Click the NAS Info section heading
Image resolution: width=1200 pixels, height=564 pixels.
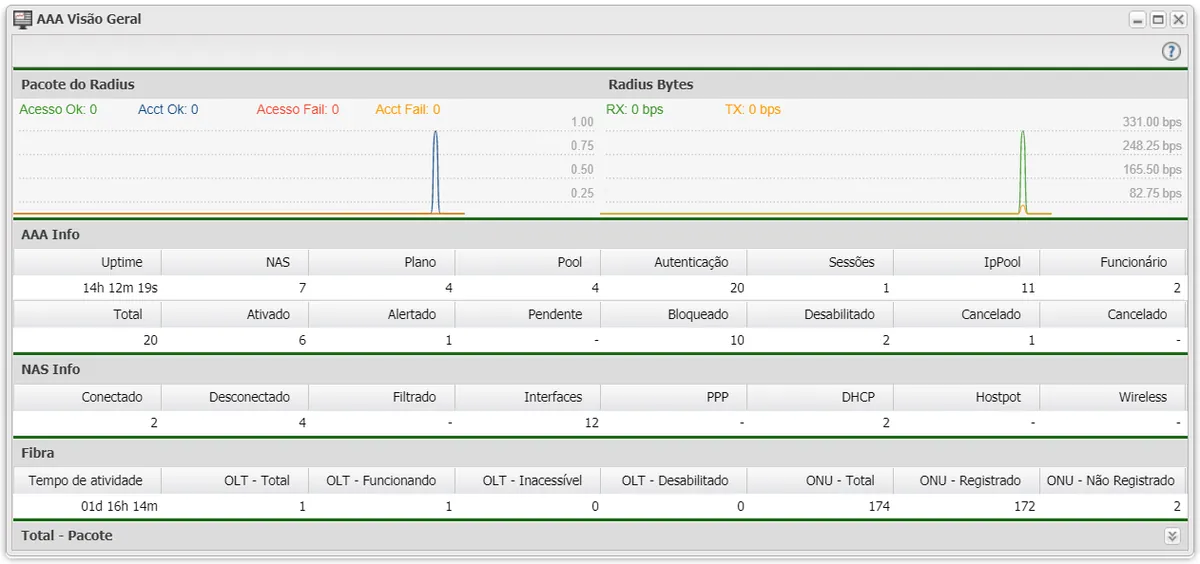coord(50,370)
